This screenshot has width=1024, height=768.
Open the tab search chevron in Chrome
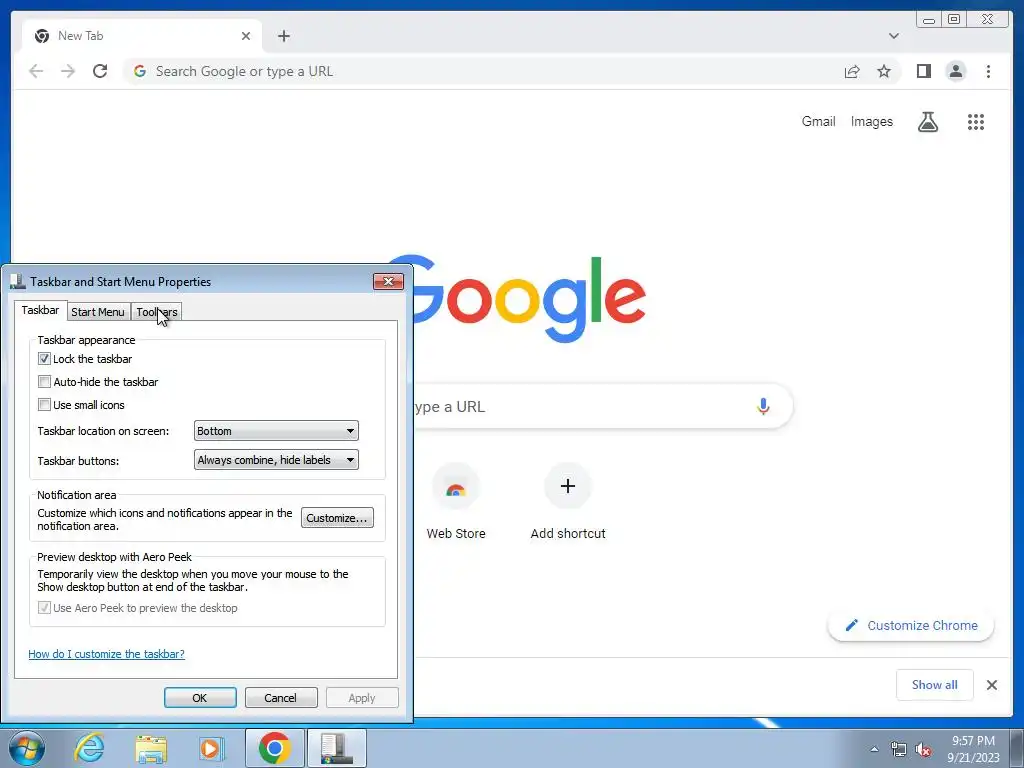point(893,36)
